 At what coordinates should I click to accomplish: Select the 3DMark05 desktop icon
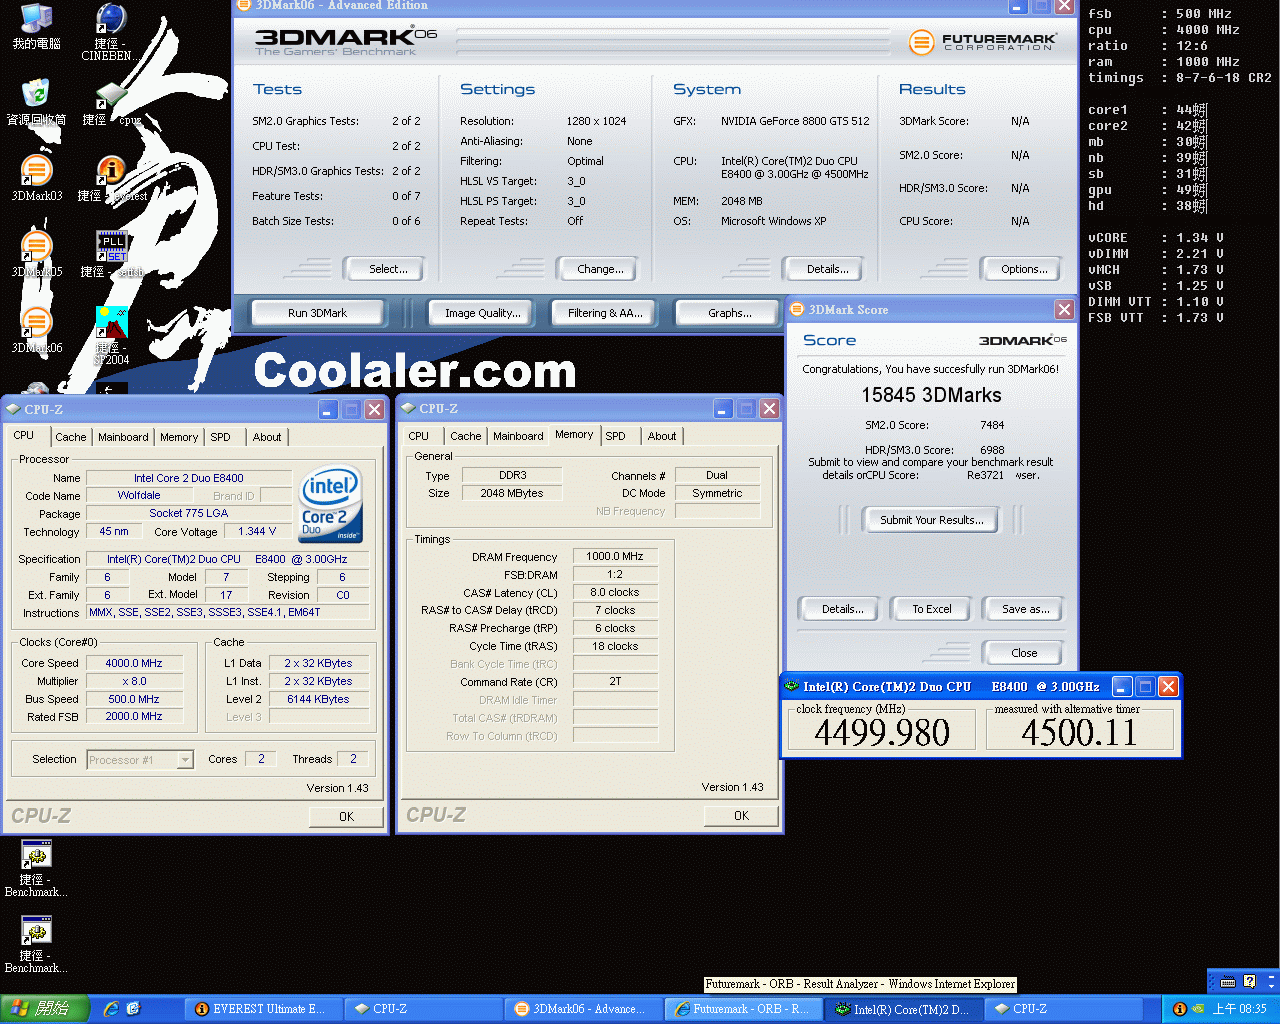pyautogui.click(x=36, y=254)
